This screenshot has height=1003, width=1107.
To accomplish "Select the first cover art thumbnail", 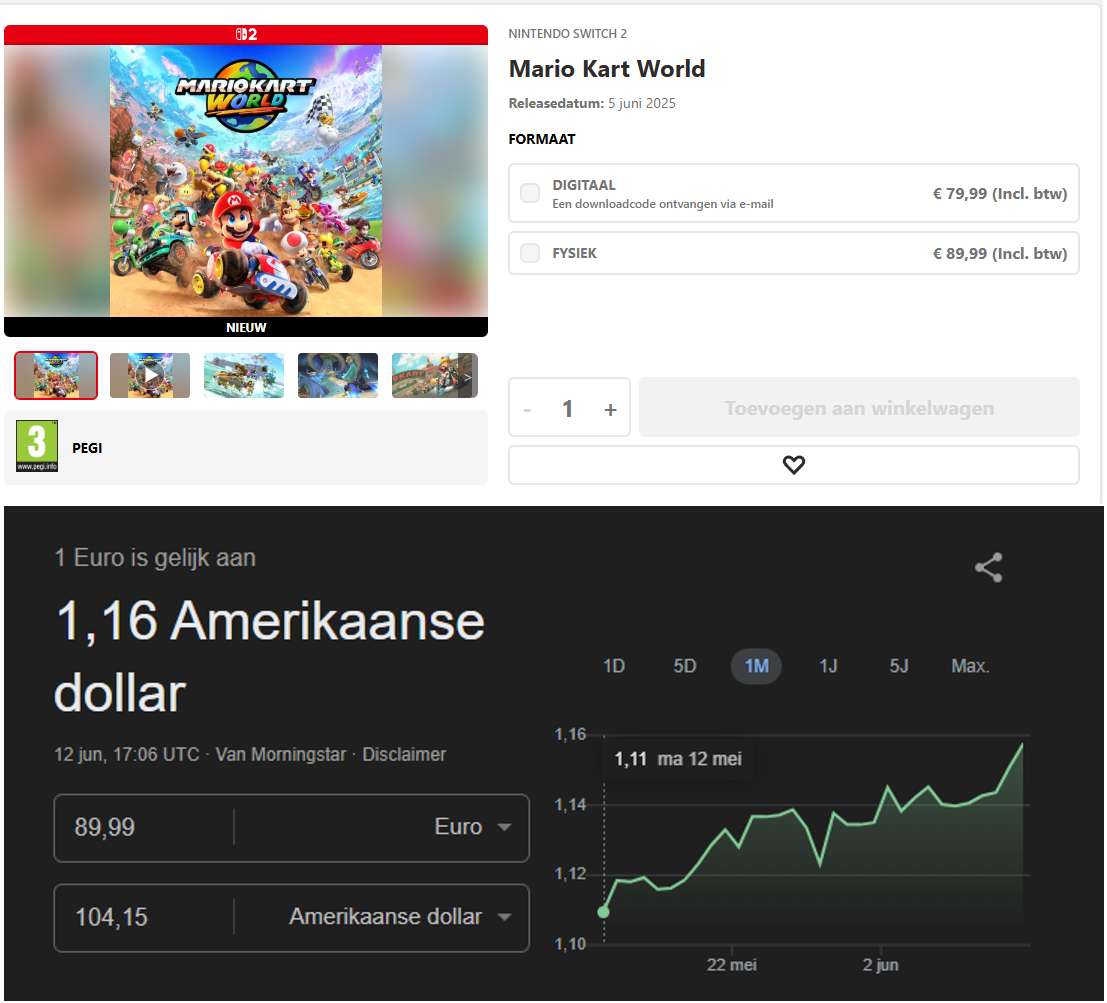I will (56, 376).
